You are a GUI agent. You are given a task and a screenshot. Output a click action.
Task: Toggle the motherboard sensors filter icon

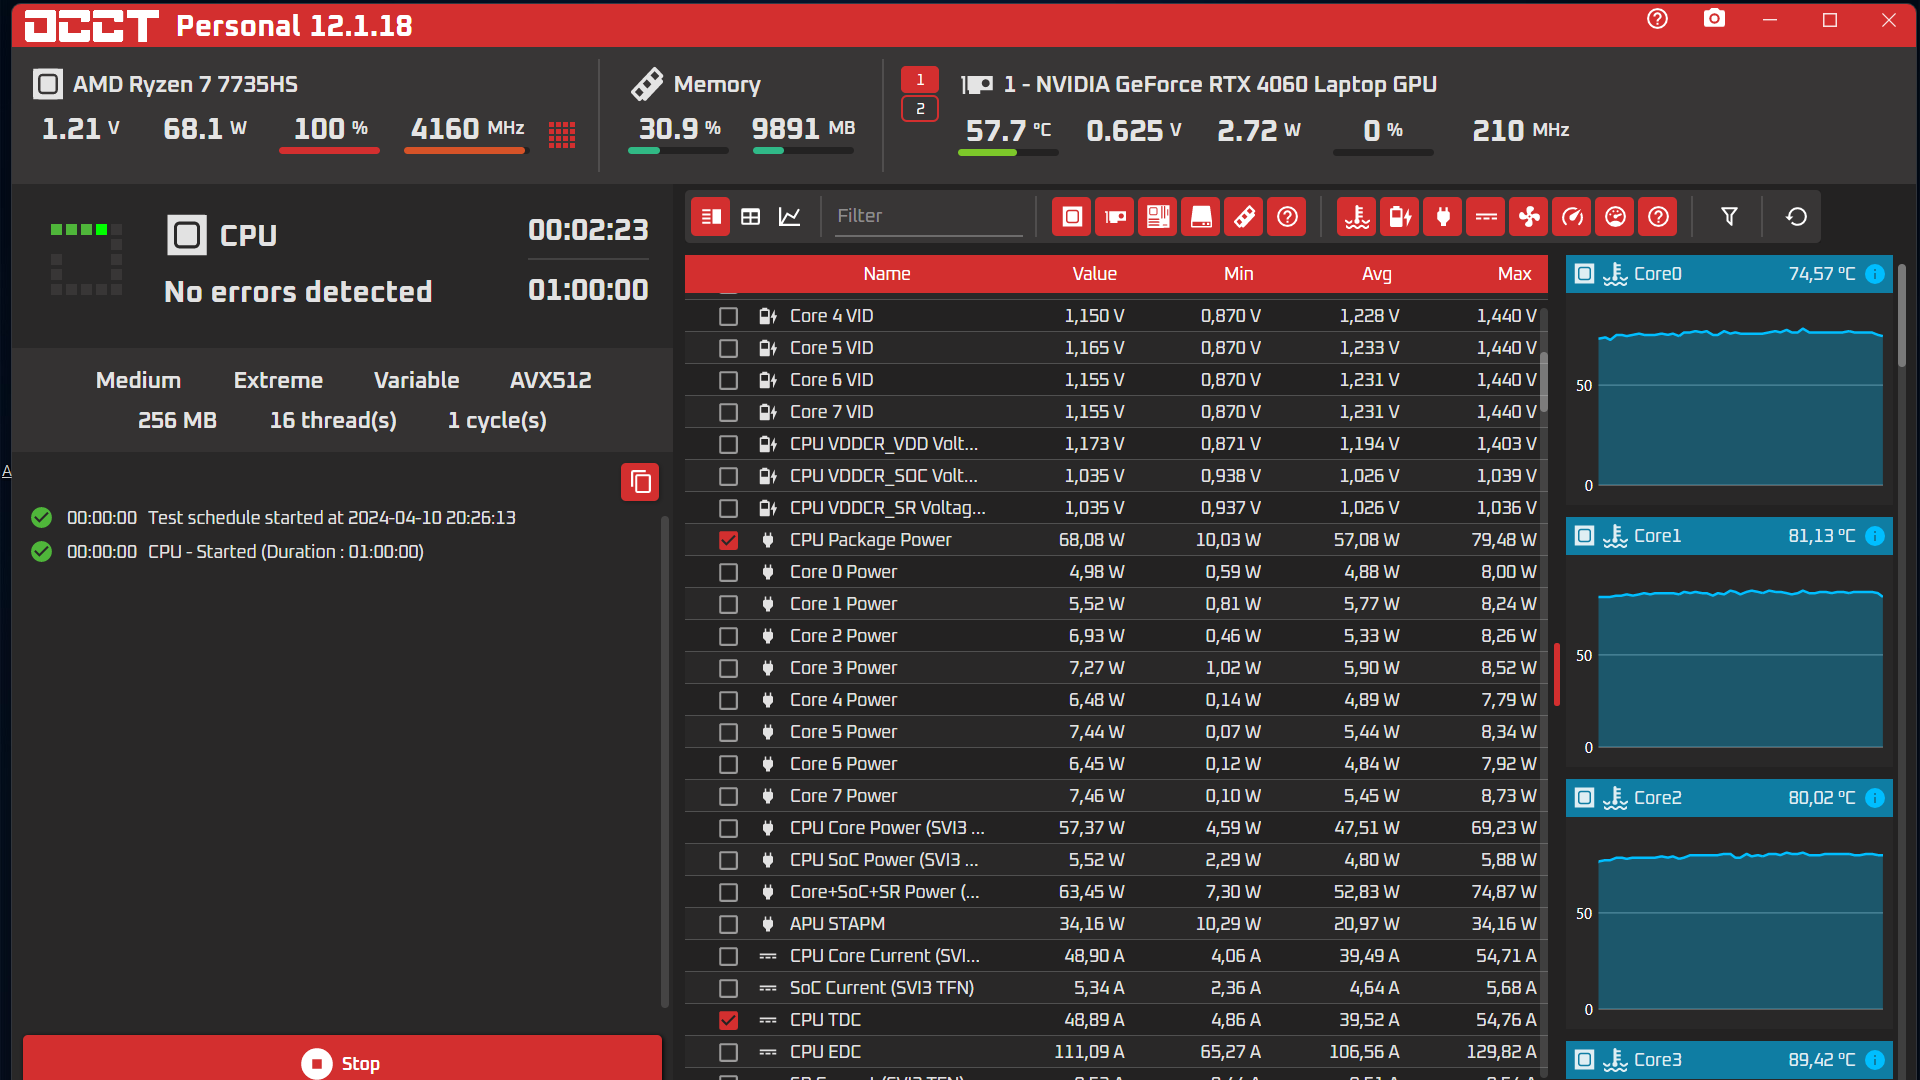click(1158, 217)
